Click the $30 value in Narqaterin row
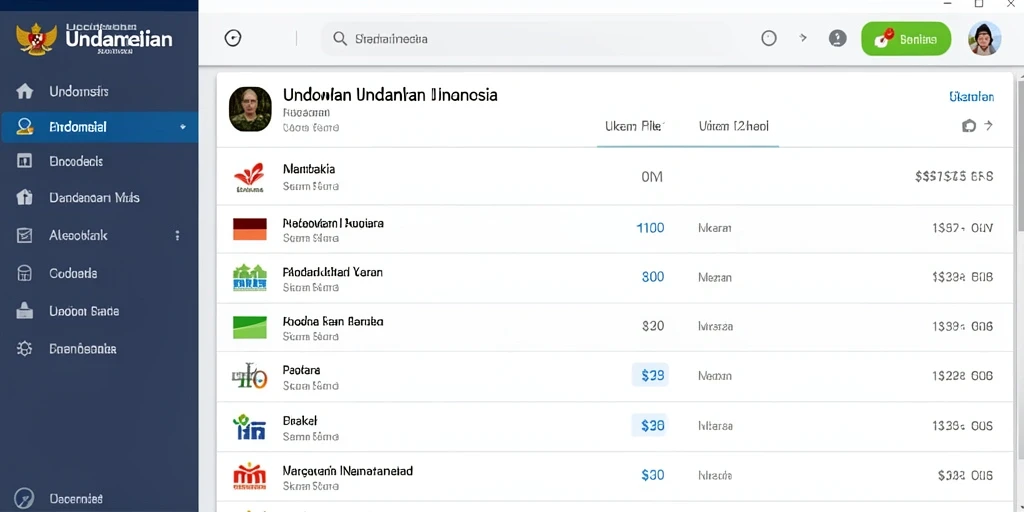This screenshot has width=1024, height=512. click(x=652, y=475)
